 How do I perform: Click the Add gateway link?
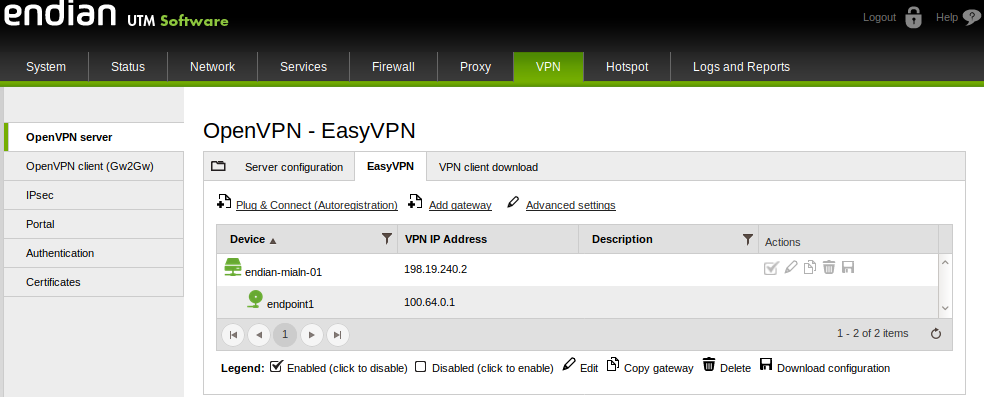(460, 205)
